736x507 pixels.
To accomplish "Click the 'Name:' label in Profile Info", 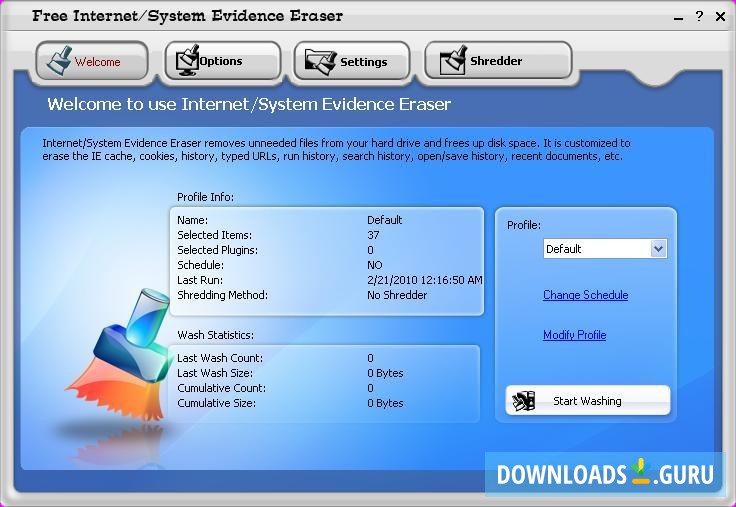I will [x=192, y=220].
